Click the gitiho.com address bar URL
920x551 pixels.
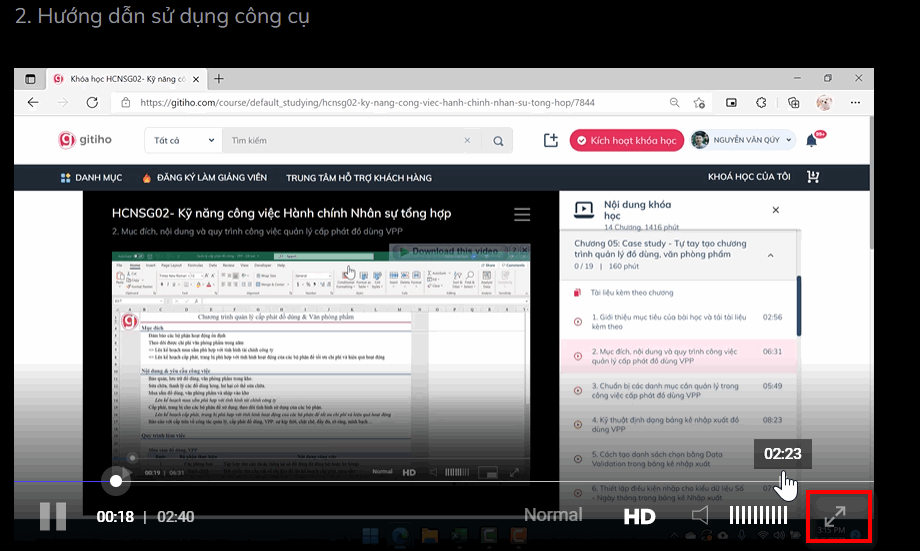pos(367,103)
